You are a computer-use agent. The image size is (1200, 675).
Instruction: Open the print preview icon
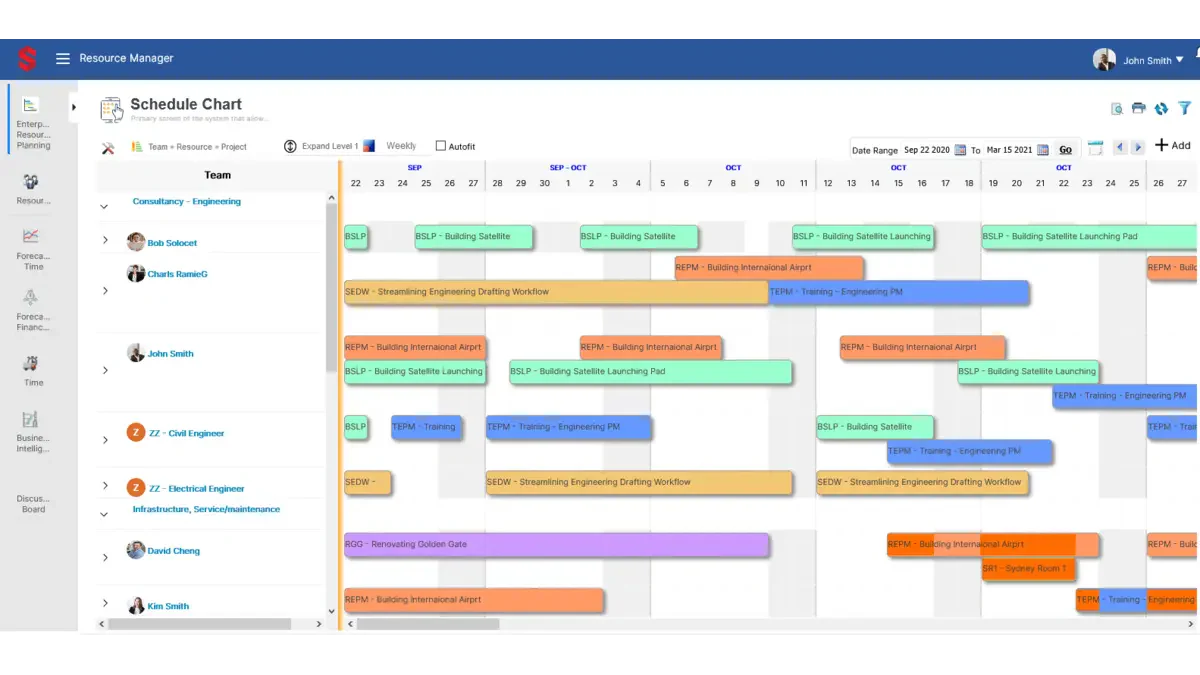click(x=1117, y=108)
